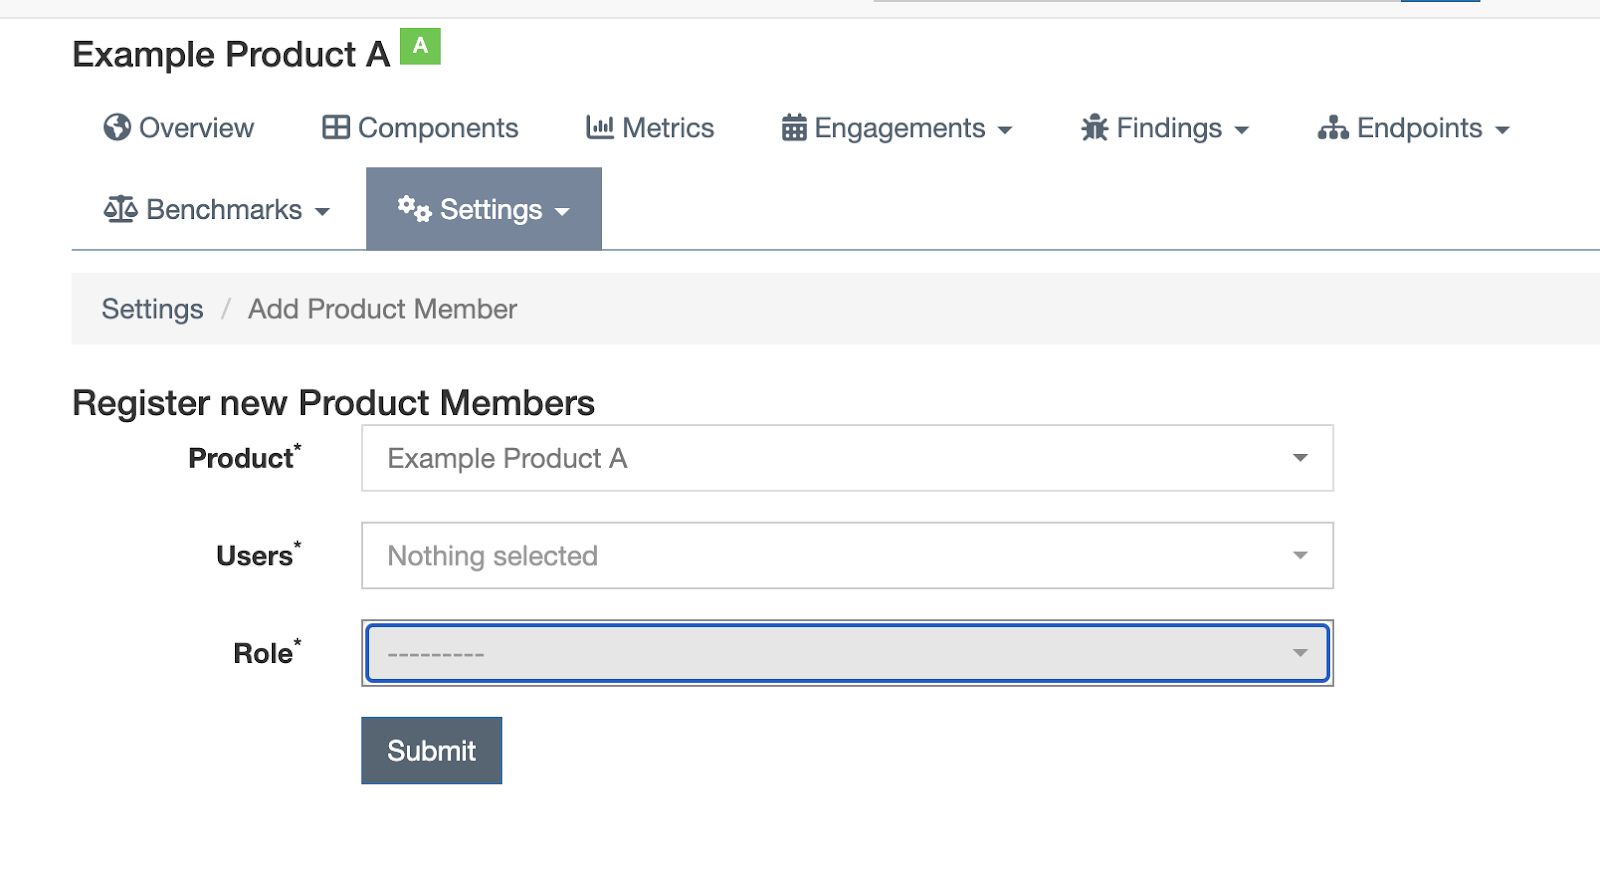Screen dimensions: 1600x882
Task: Open the Metrics tab
Action: [x=667, y=128]
